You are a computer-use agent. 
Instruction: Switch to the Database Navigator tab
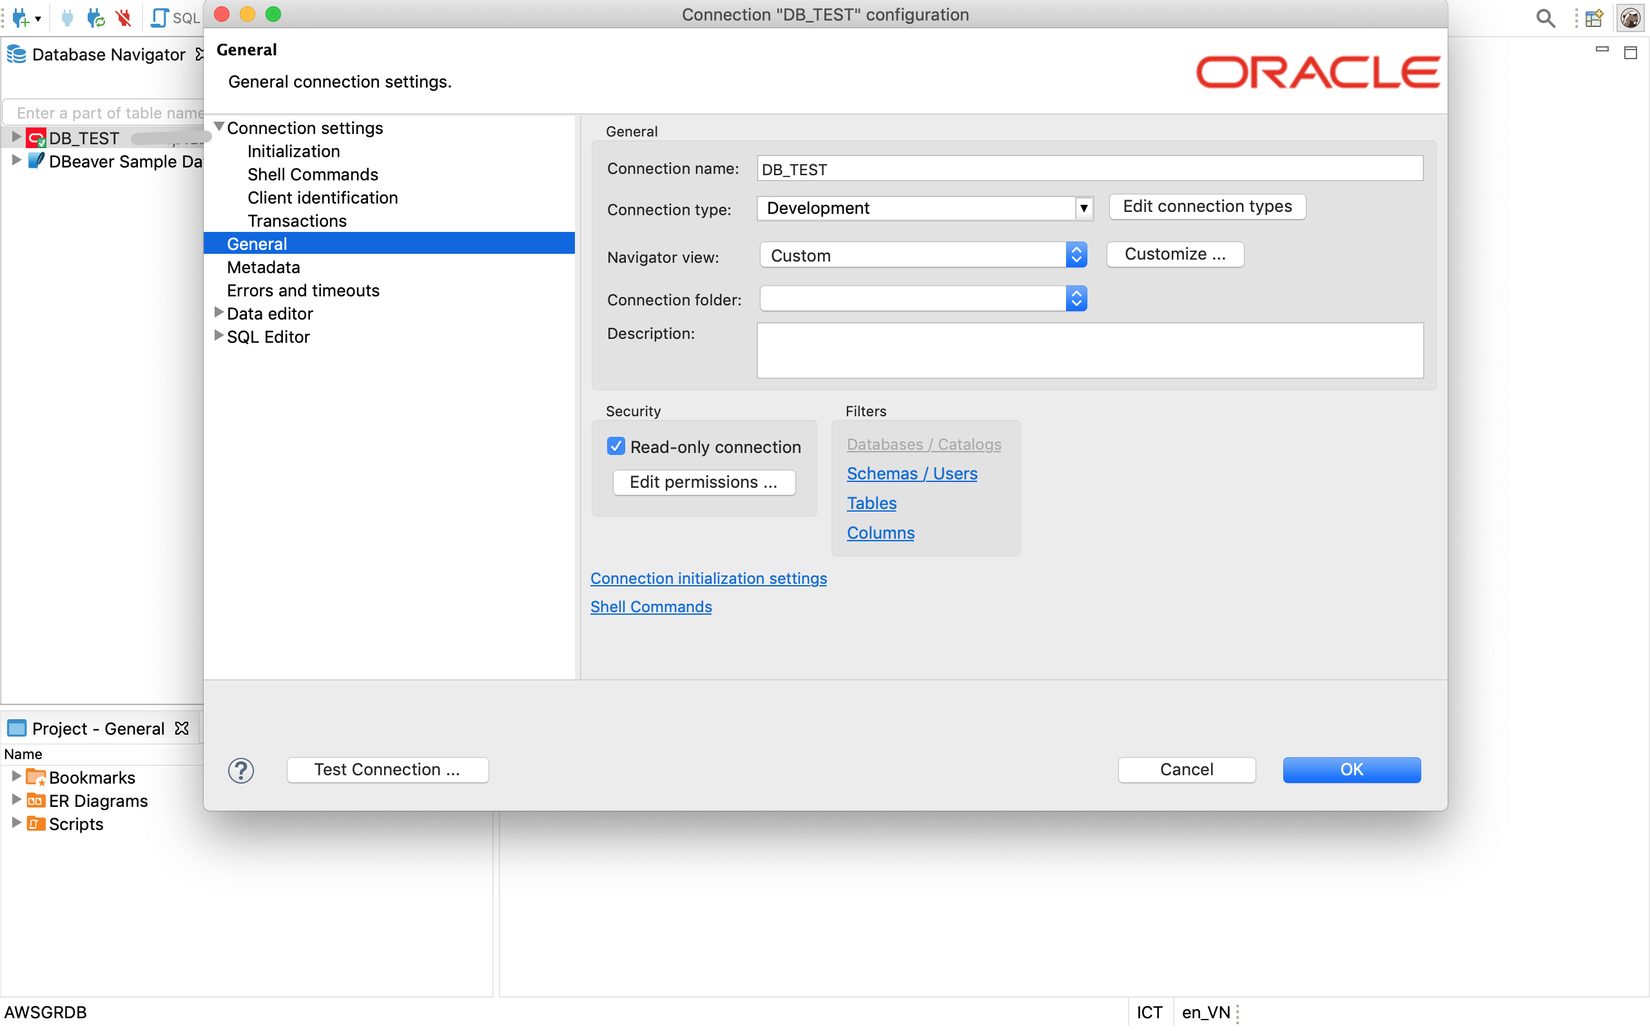(108, 54)
